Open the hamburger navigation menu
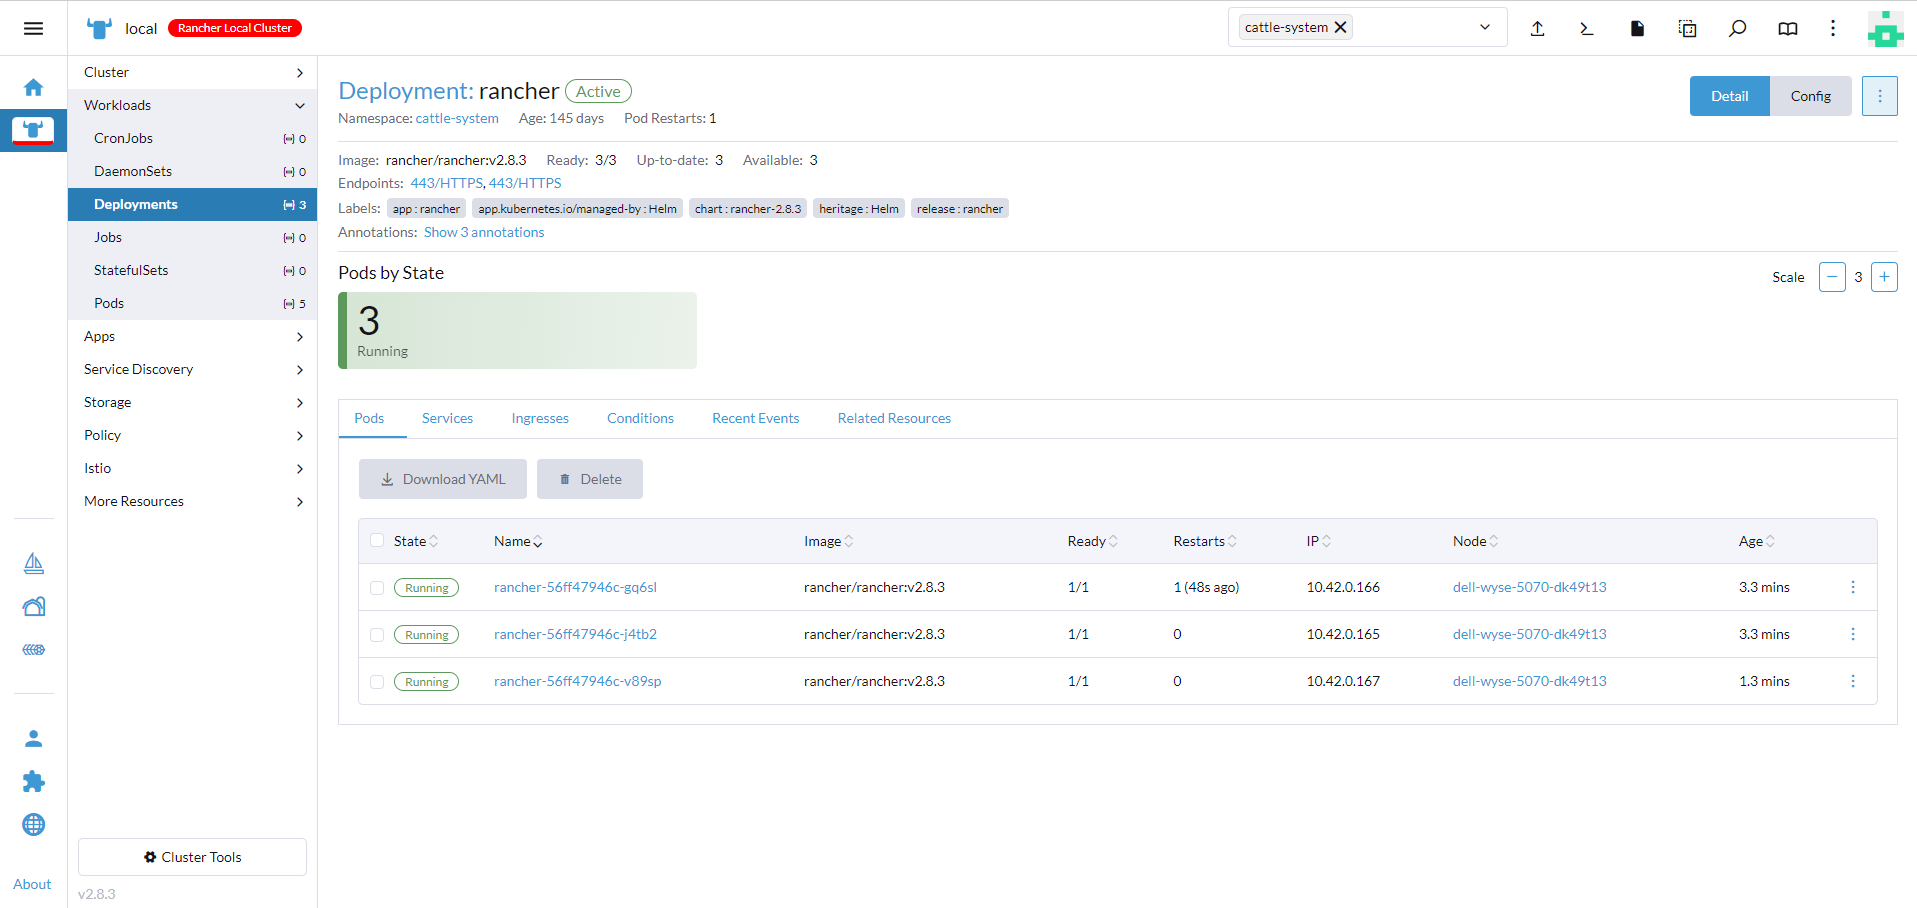 coord(33,28)
